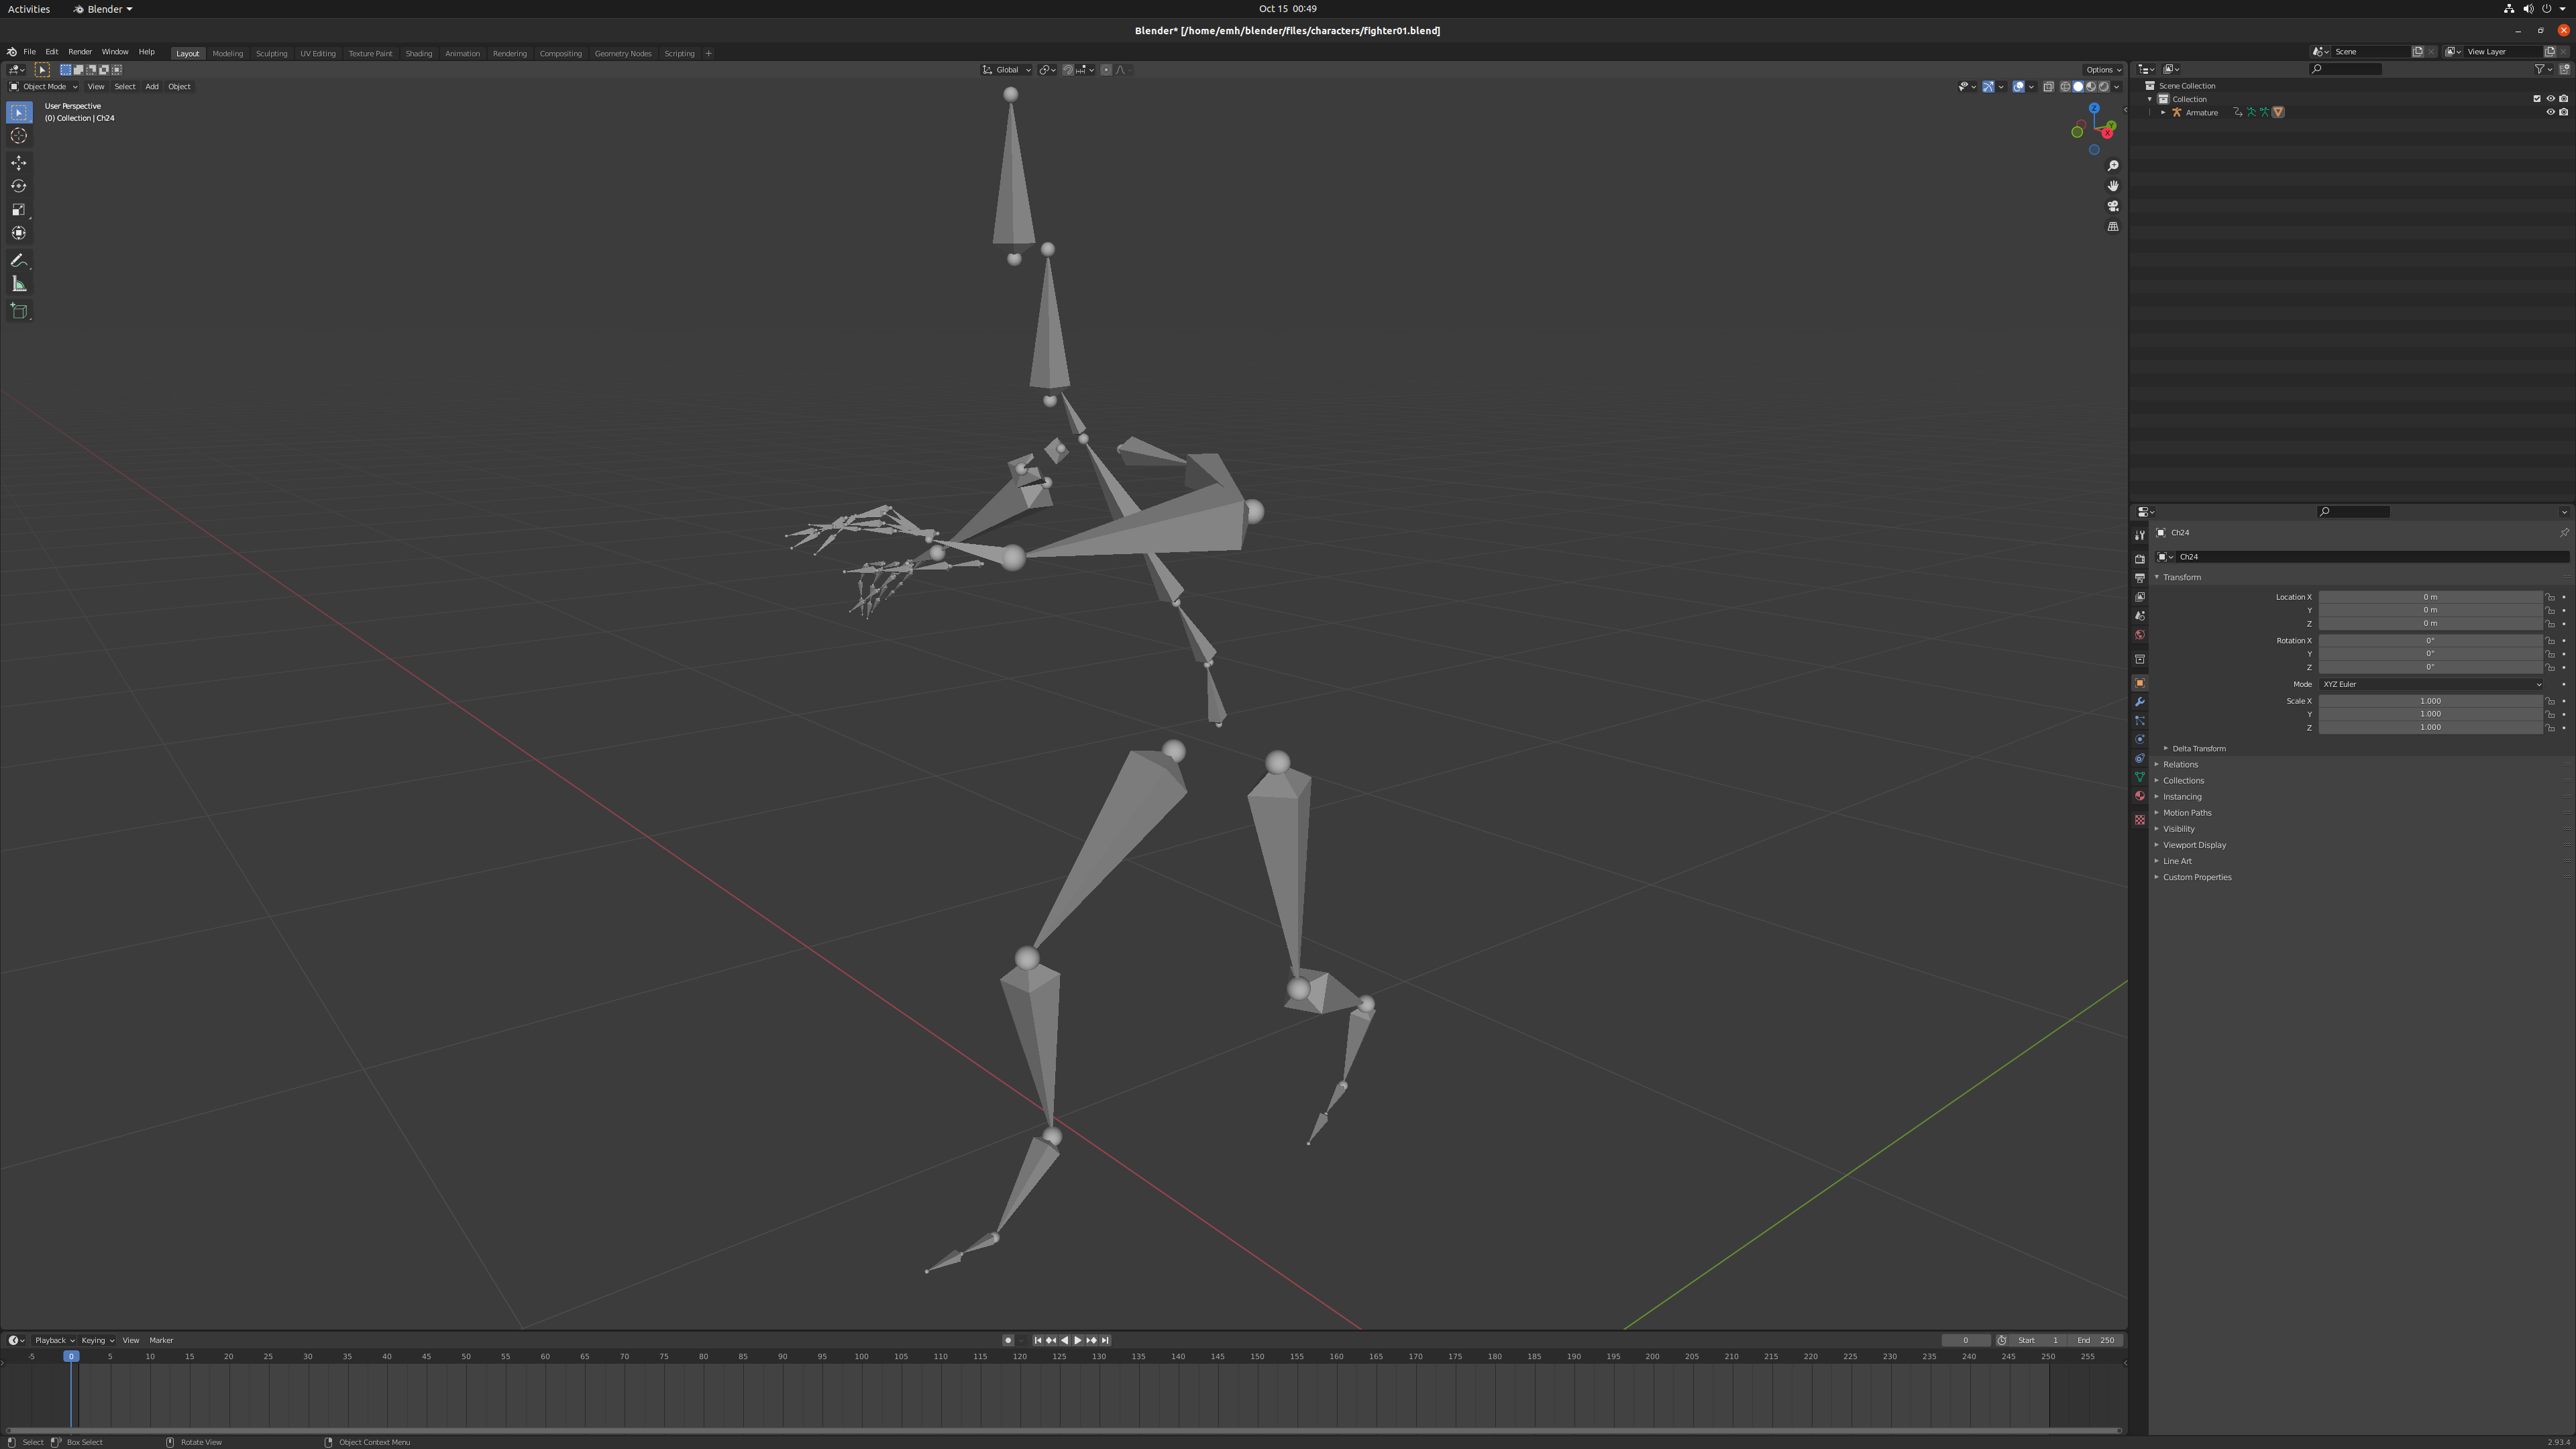Image resolution: width=2576 pixels, height=1449 pixels.
Task: Open the Render menu
Action: [x=80, y=52]
